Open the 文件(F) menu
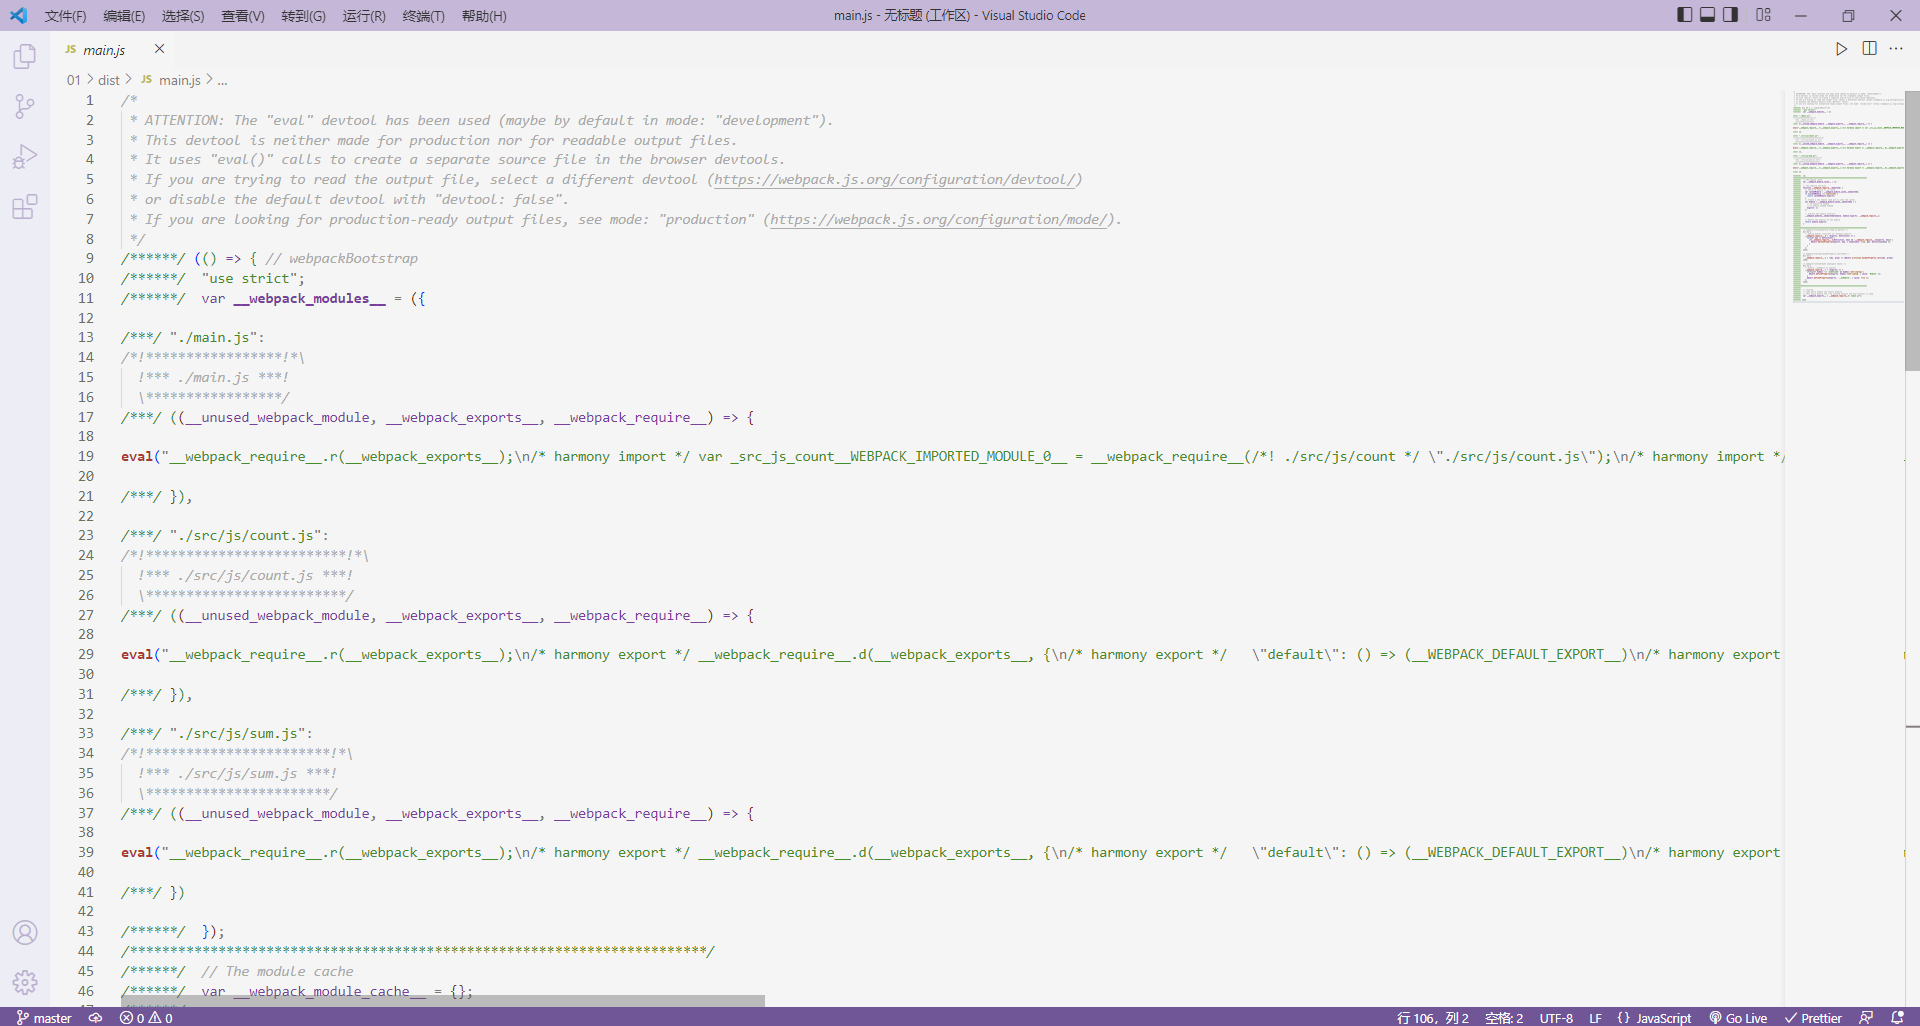Viewport: 1920px width, 1026px height. click(x=66, y=16)
